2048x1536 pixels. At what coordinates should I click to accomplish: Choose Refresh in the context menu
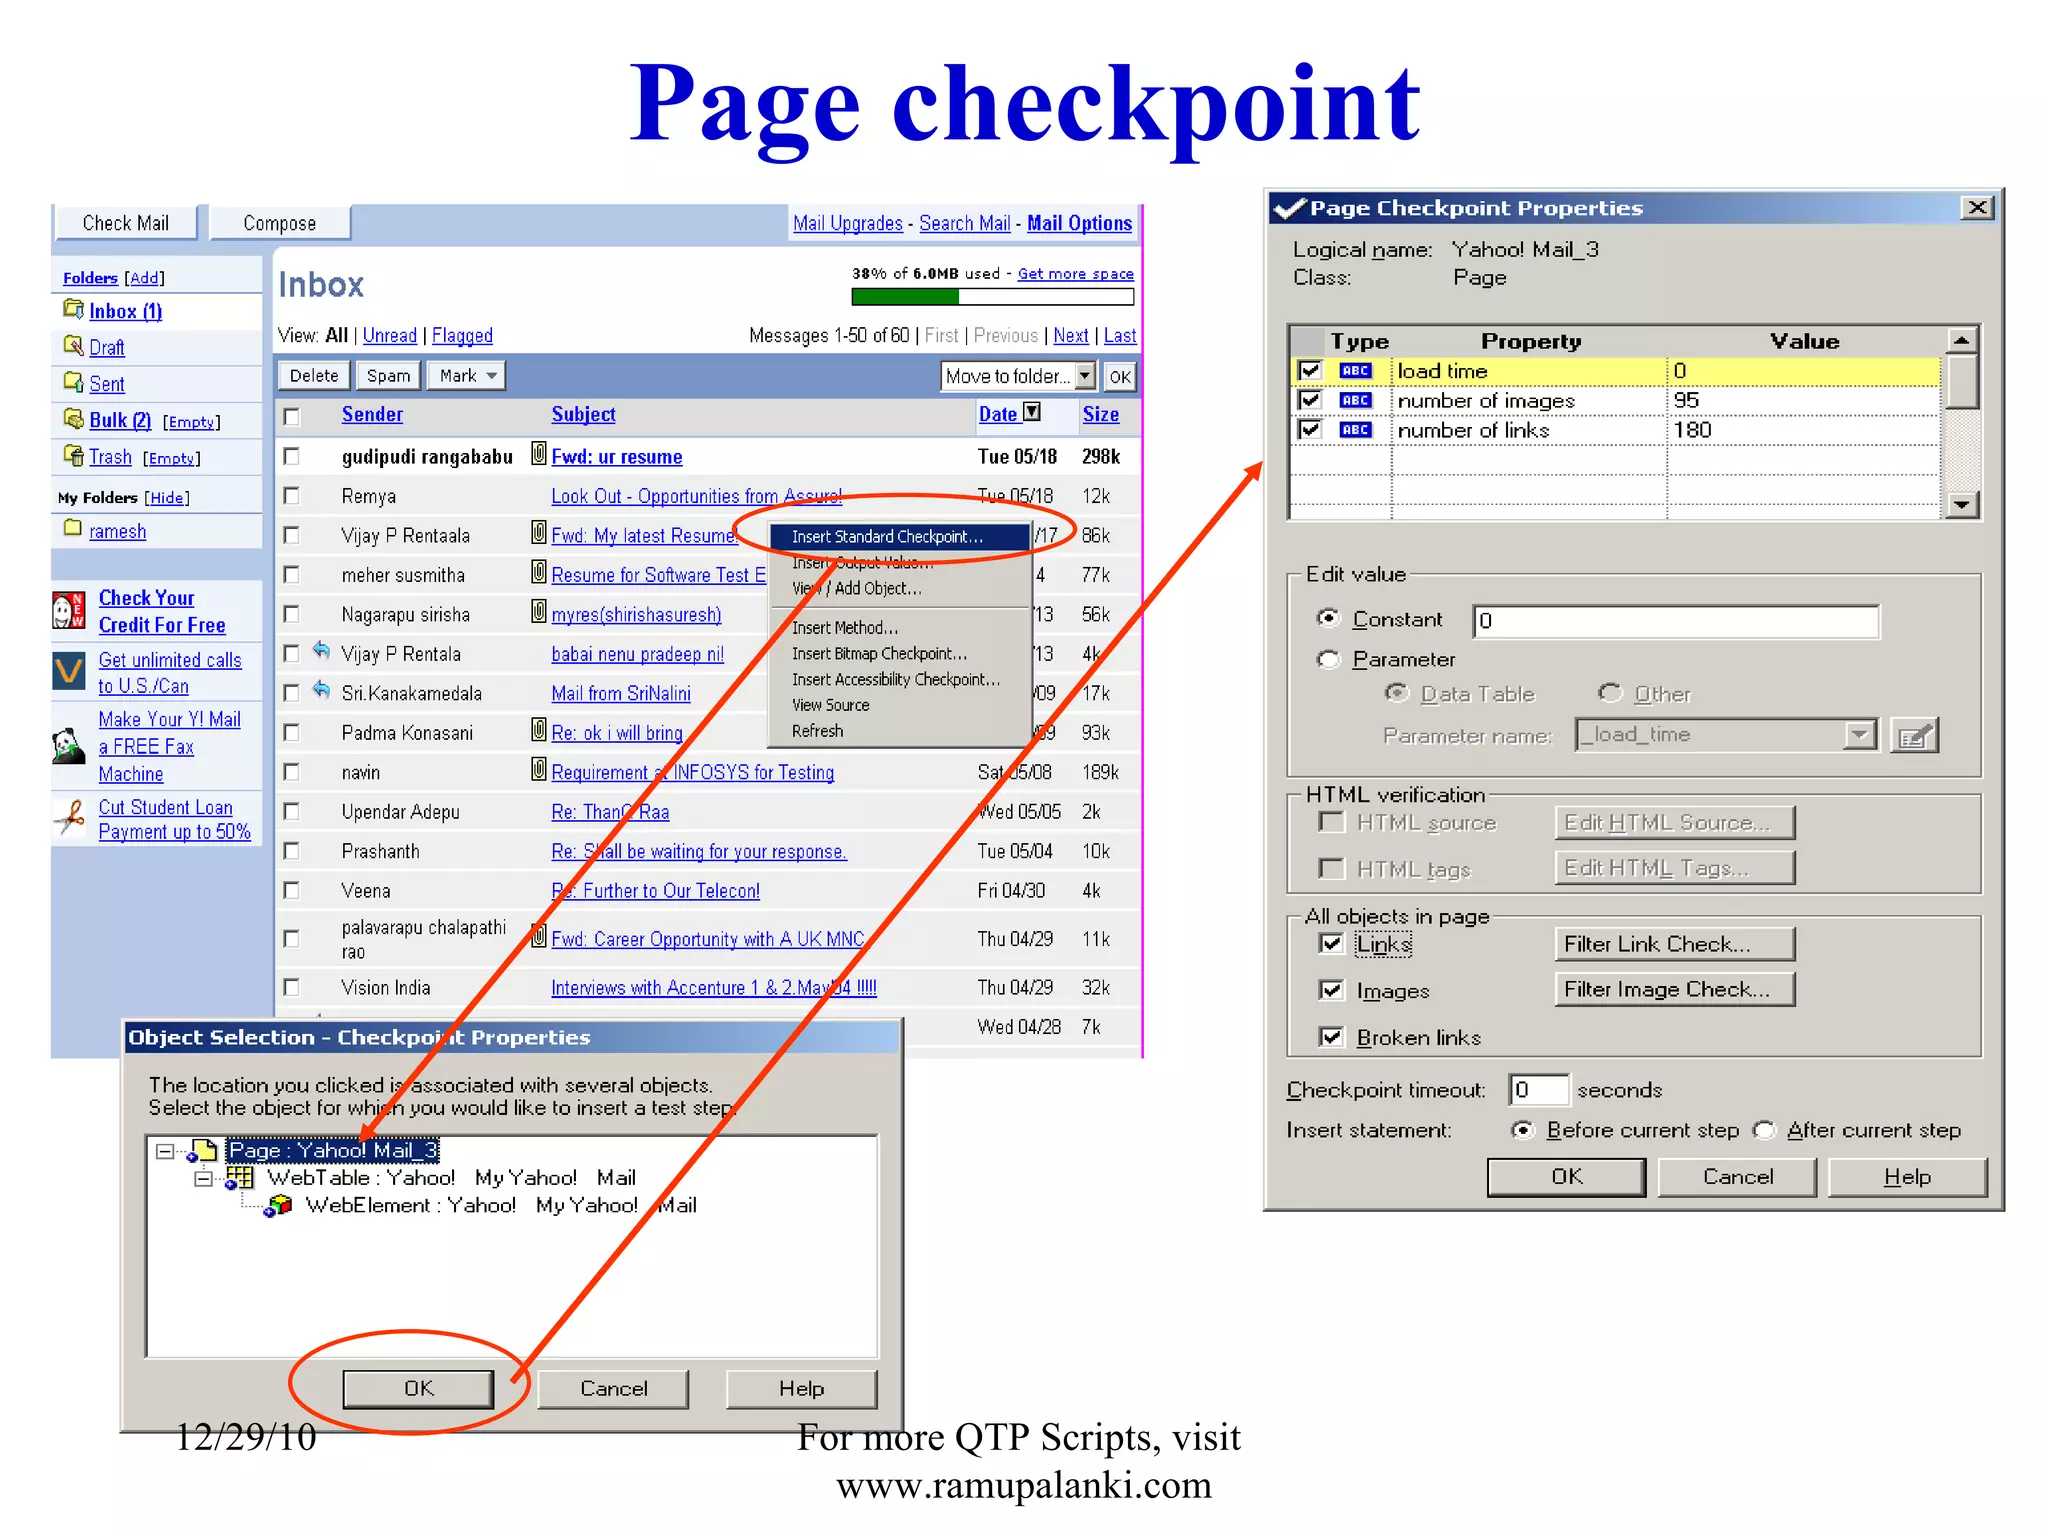(x=817, y=732)
